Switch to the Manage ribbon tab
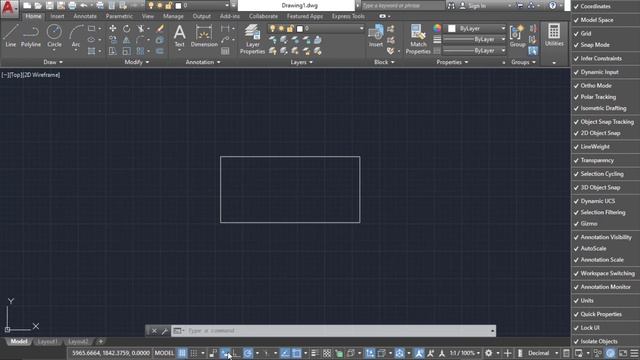Screen dimensions: 640x360 tap(173, 16)
